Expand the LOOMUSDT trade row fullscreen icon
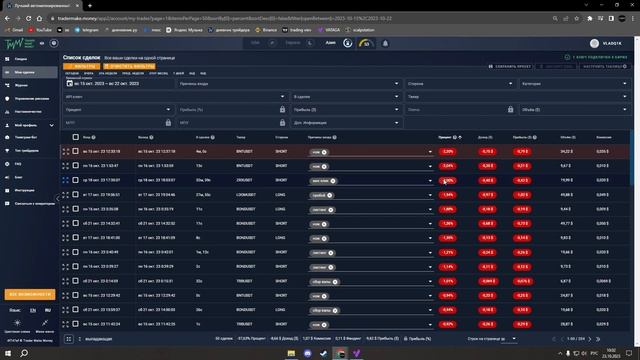Image resolution: width=640 pixels, height=360 pixels. click(66, 195)
